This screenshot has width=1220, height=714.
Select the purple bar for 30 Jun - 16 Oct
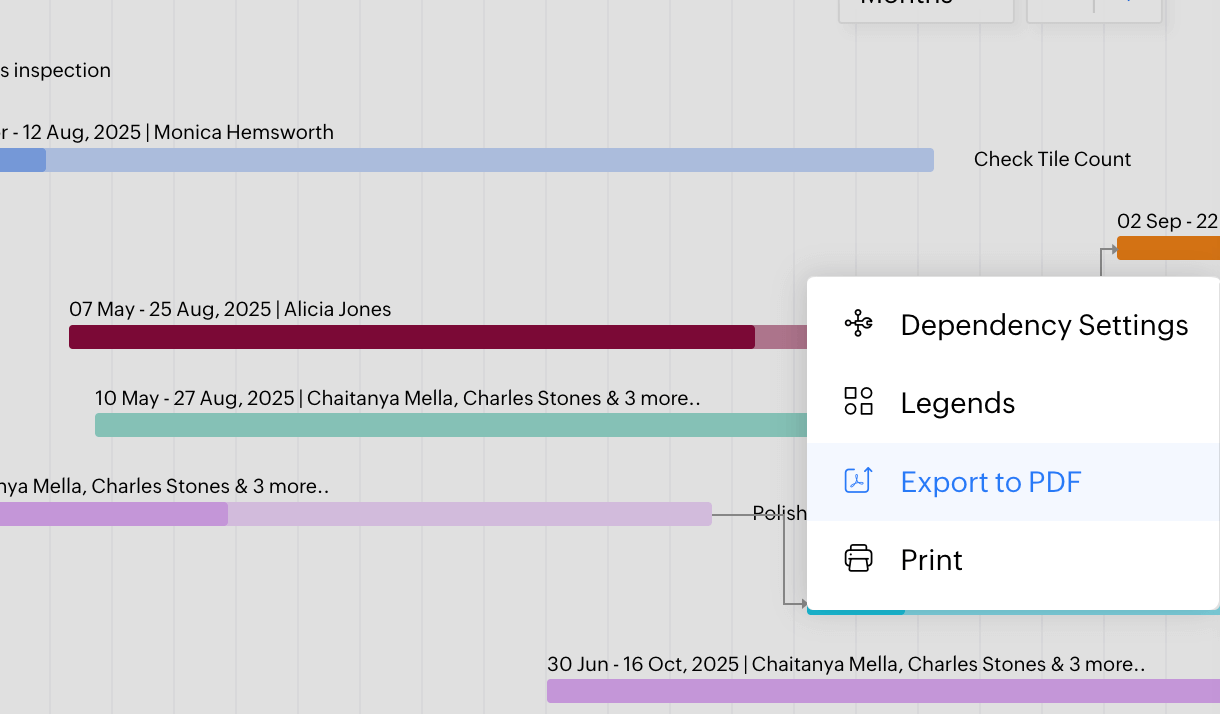880,691
